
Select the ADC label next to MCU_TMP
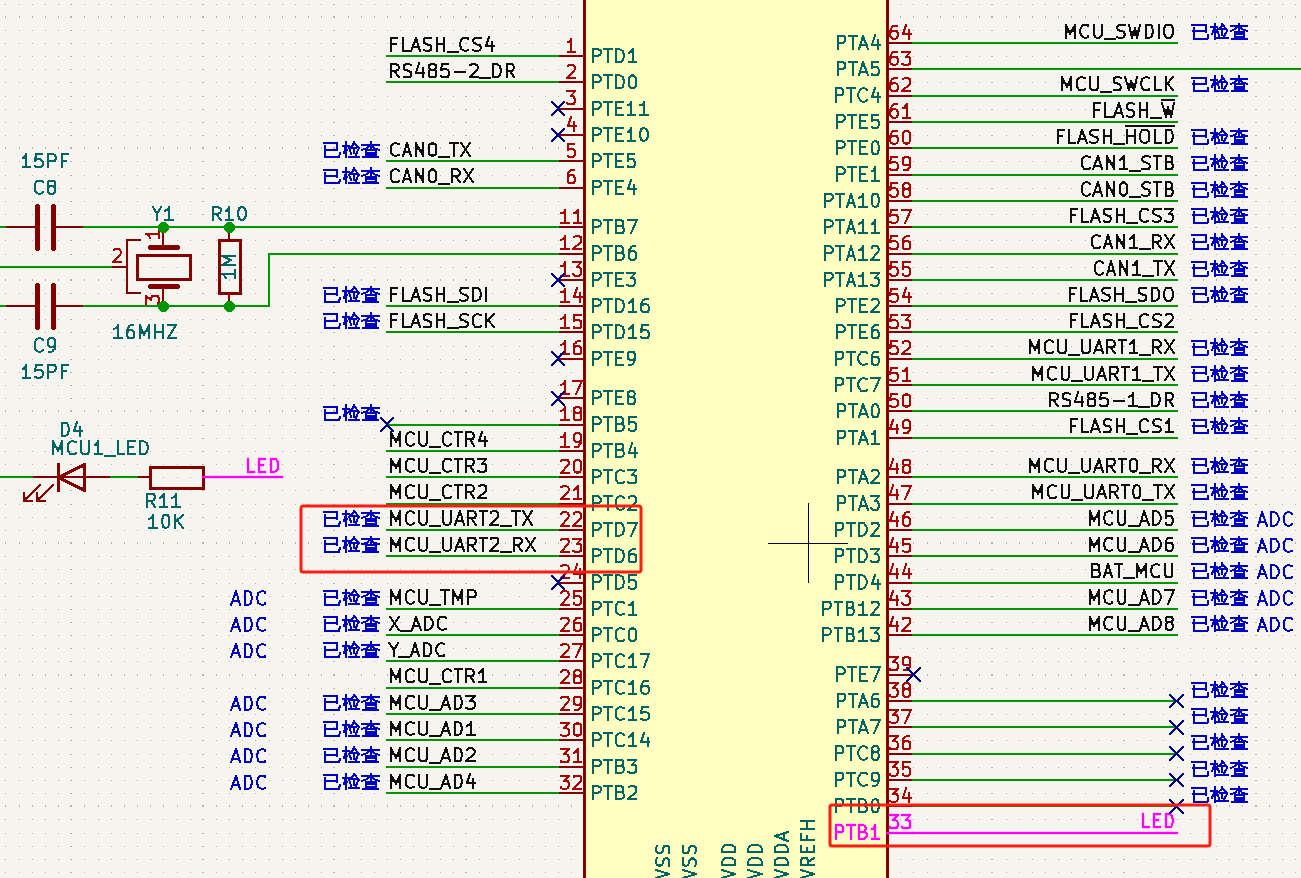247,598
